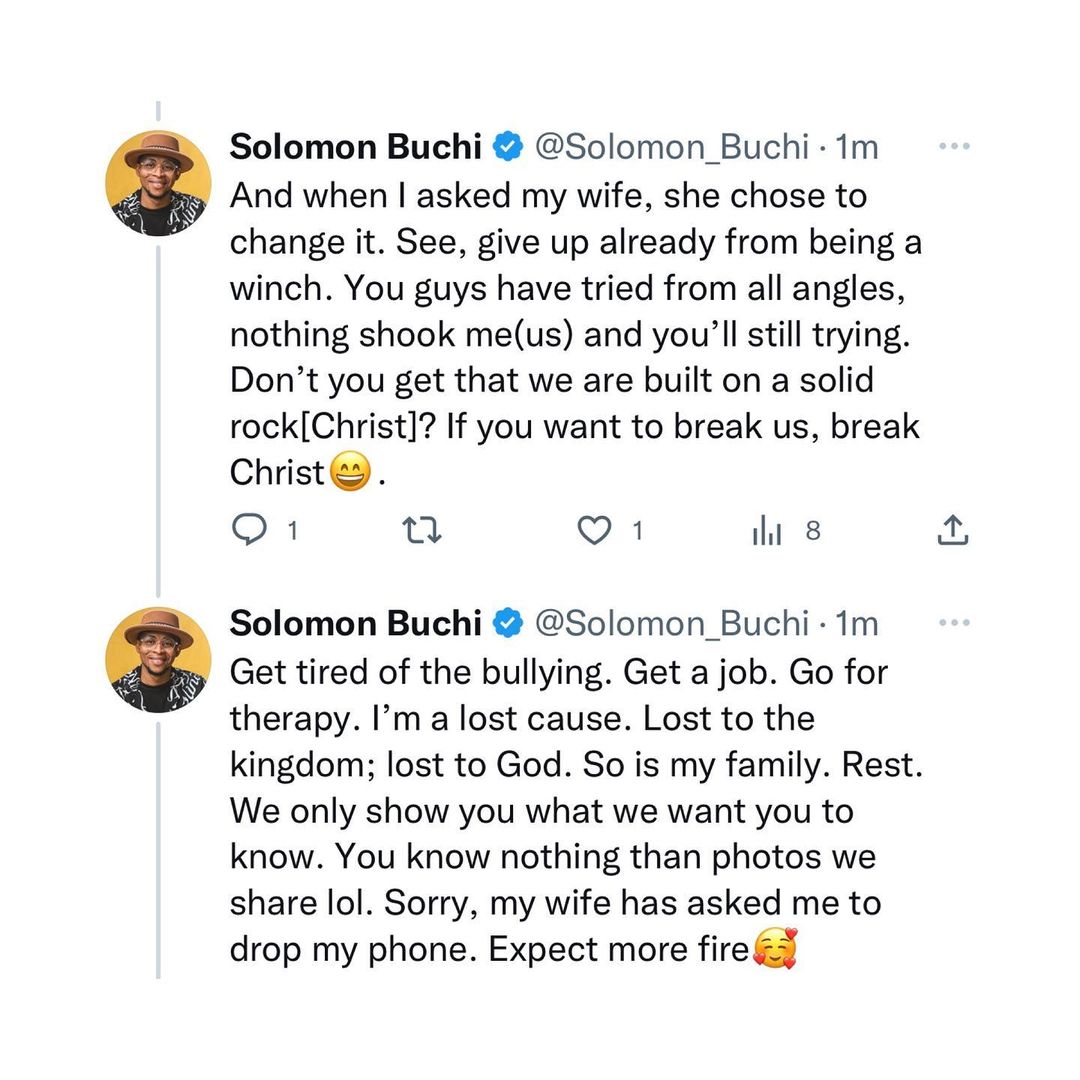Click Solomon Buchi name above 'And when I asked'
This screenshot has height=1080, width=1080.
coord(356,147)
